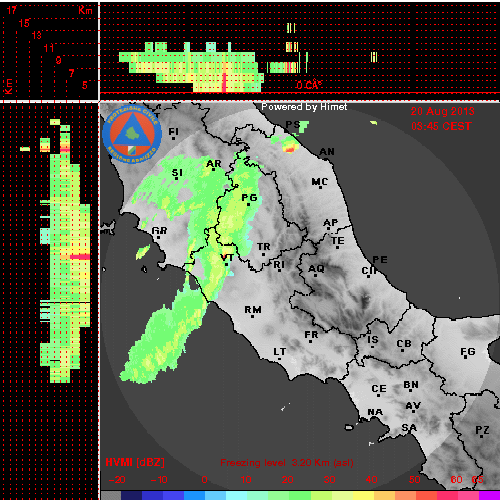Click the -10 value on the dBZ scale
Screen dimensions: 500x500
159,480
